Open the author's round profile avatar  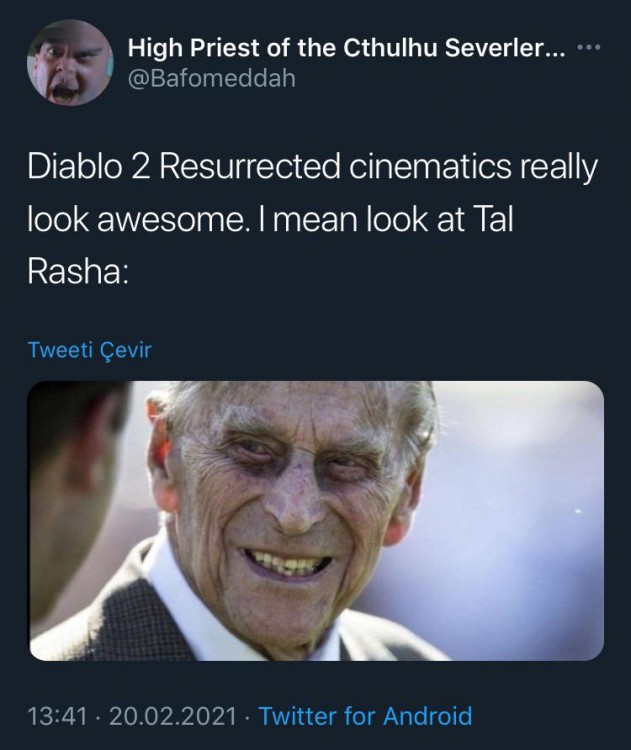click(70, 63)
